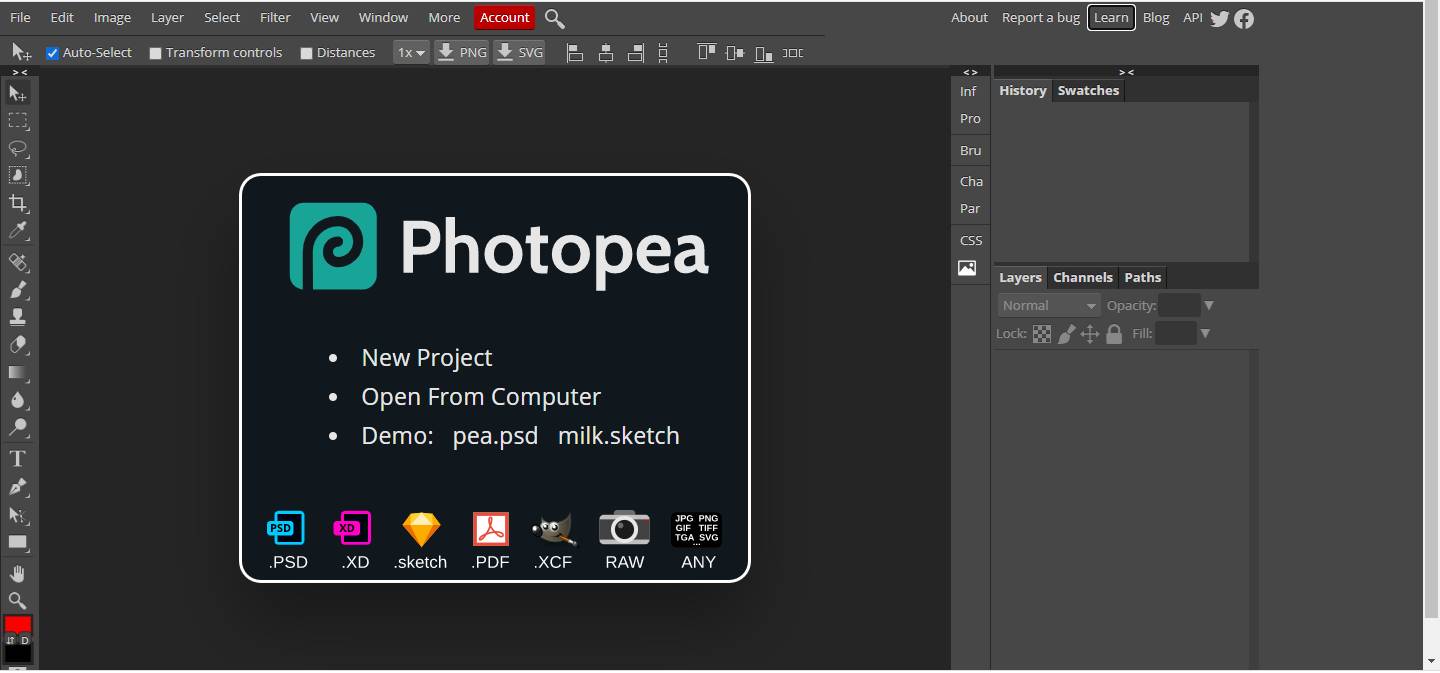
Task: Enable the Transform controls checkbox
Action: (x=155, y=53)
